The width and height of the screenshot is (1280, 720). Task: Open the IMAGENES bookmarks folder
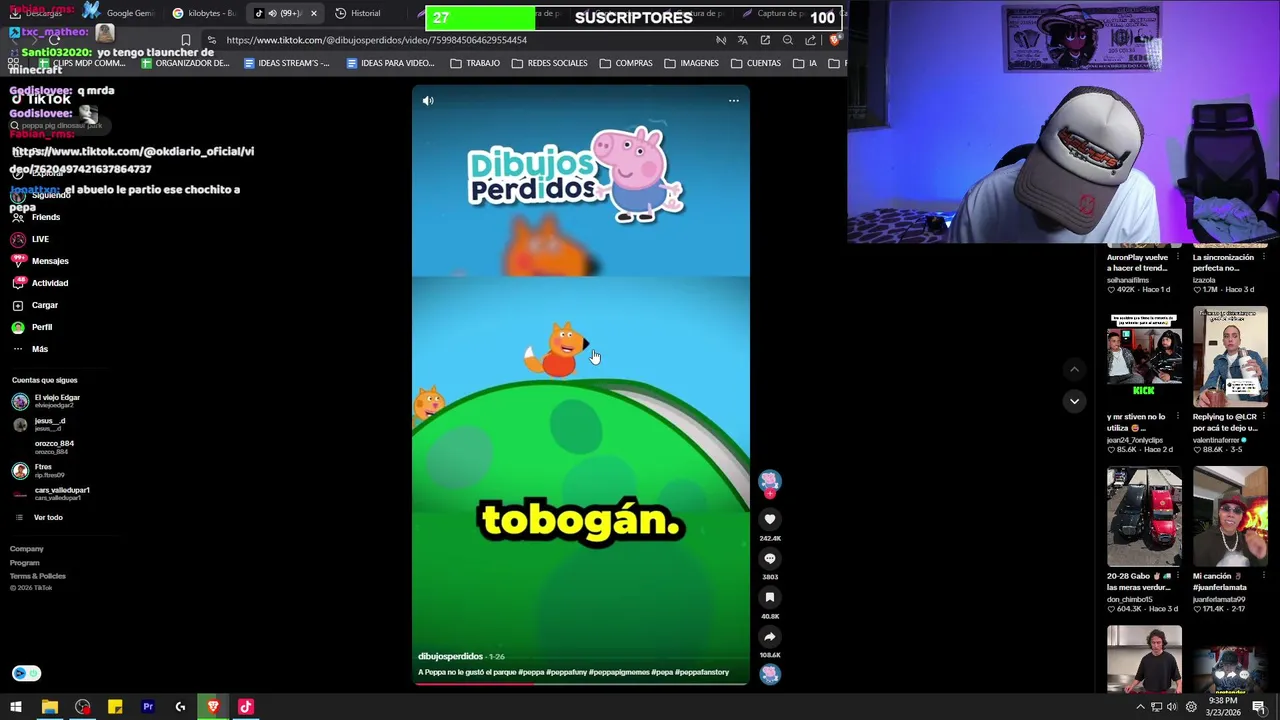(x=691, y=63)
